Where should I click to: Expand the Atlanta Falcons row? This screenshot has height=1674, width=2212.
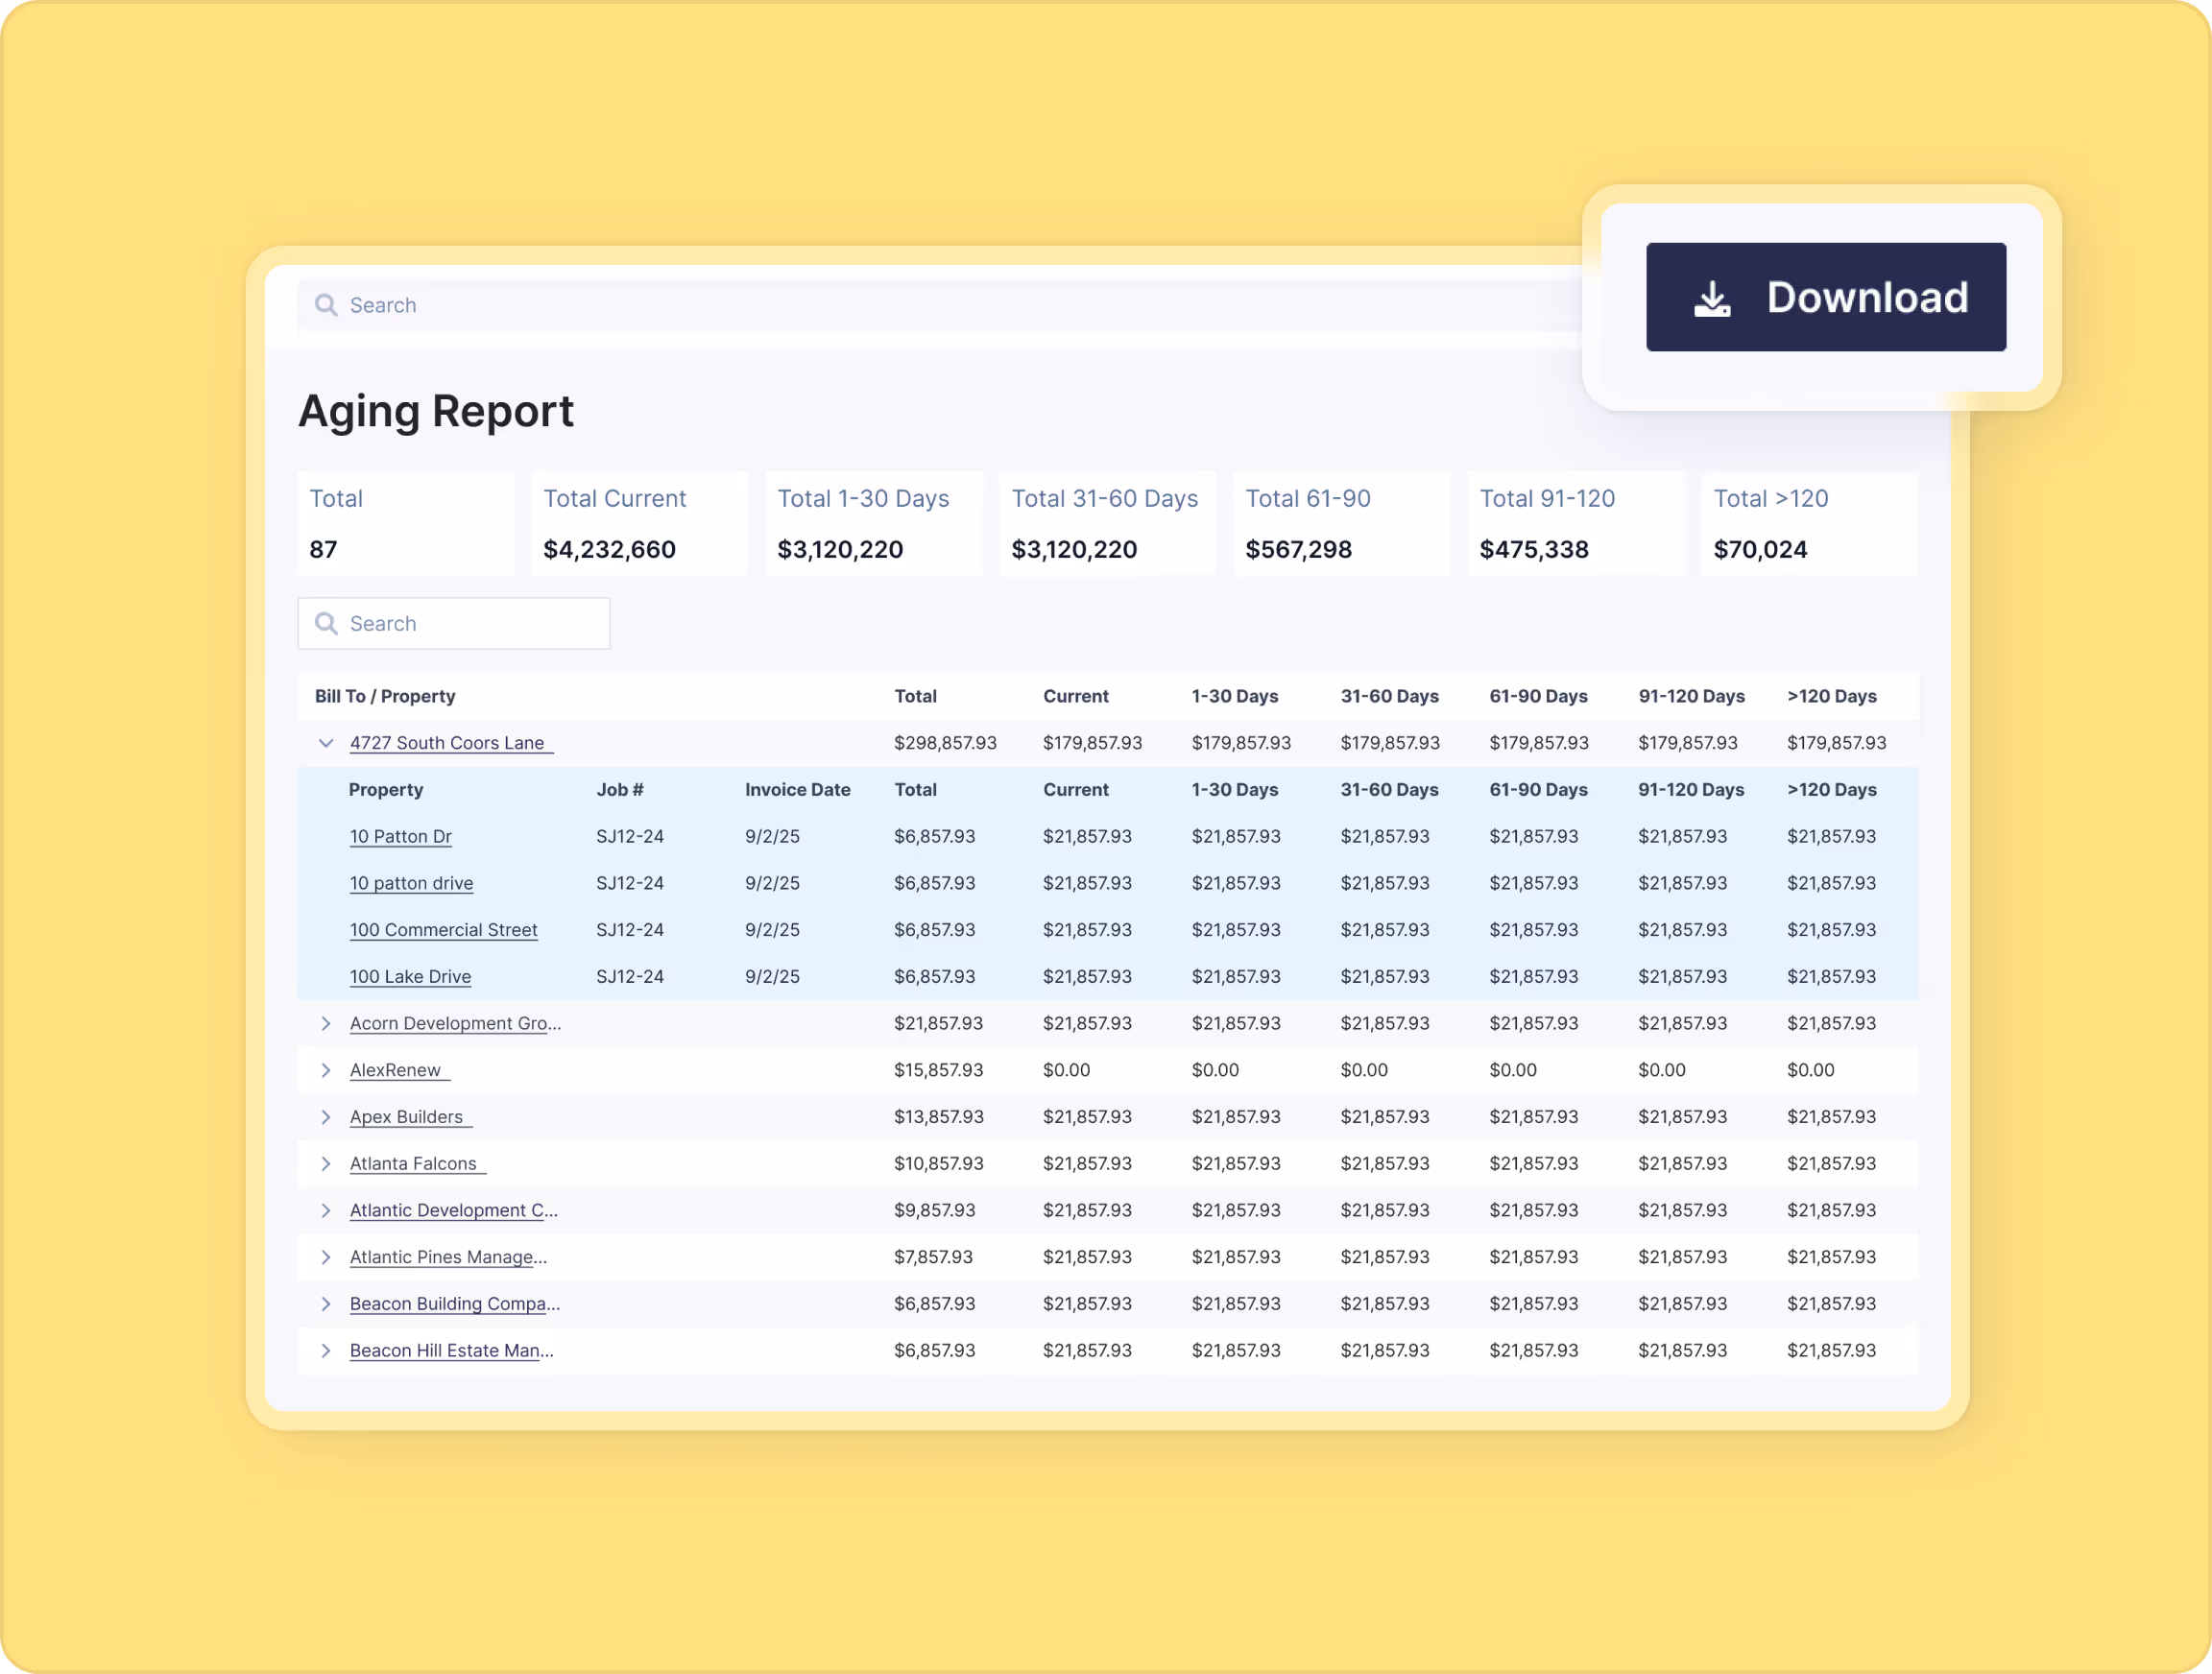(325, 1163)
